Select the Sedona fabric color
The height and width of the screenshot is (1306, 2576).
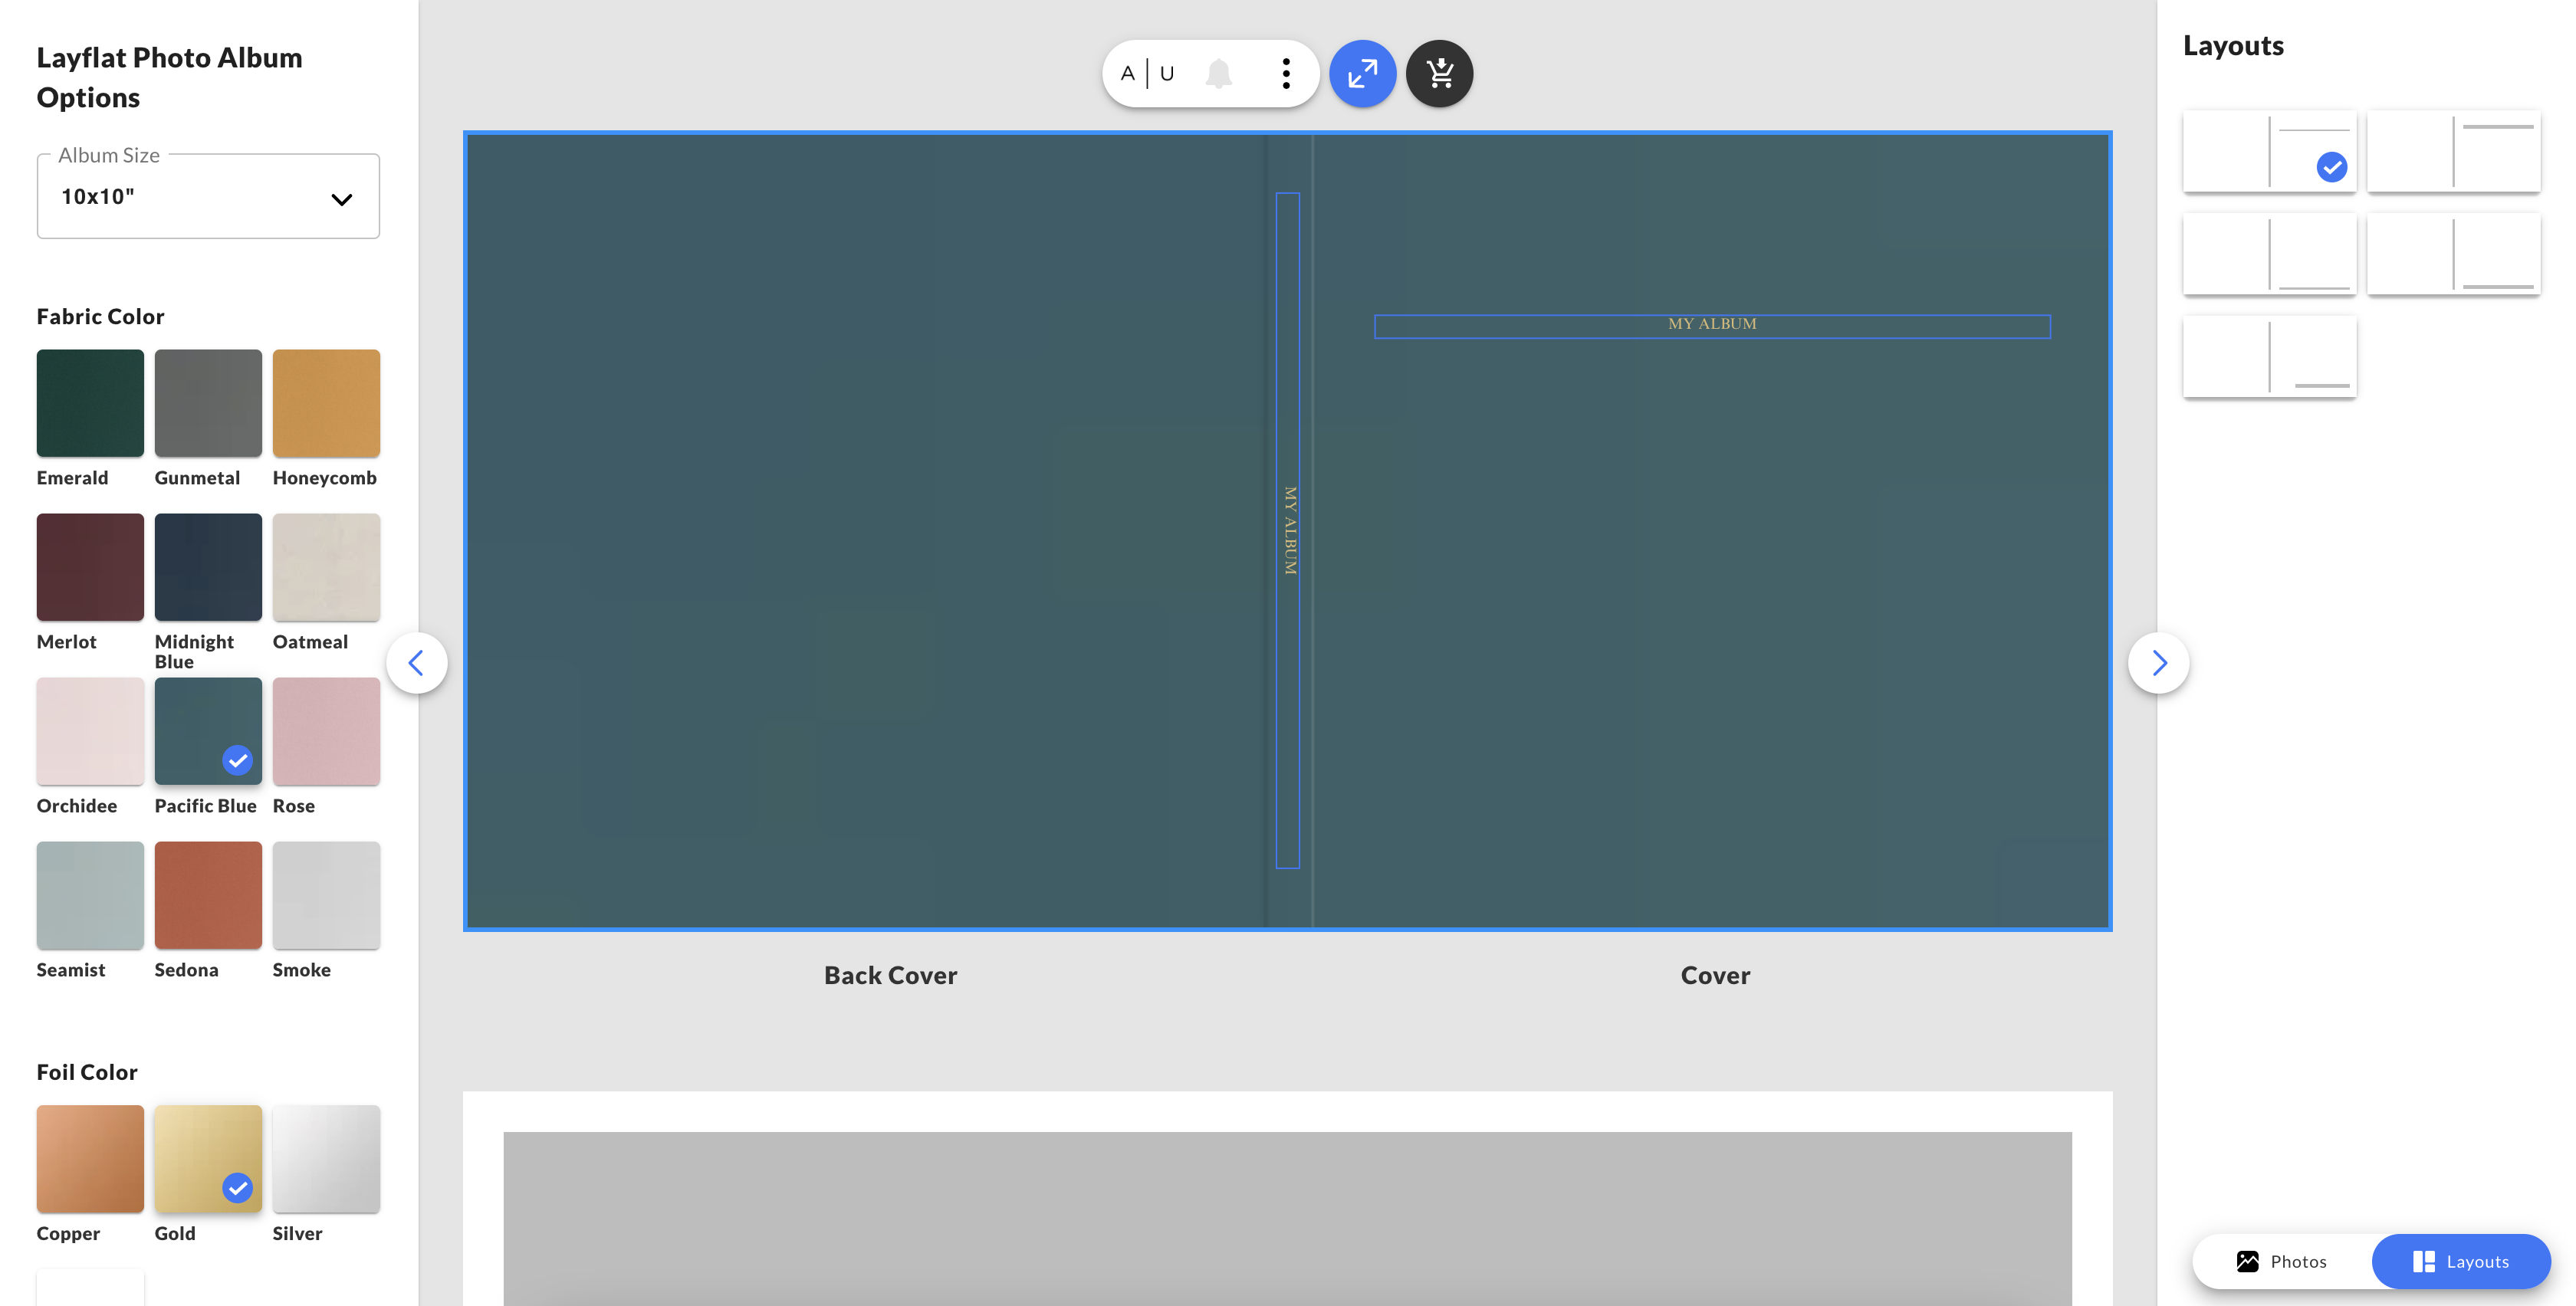pos(208,895)
